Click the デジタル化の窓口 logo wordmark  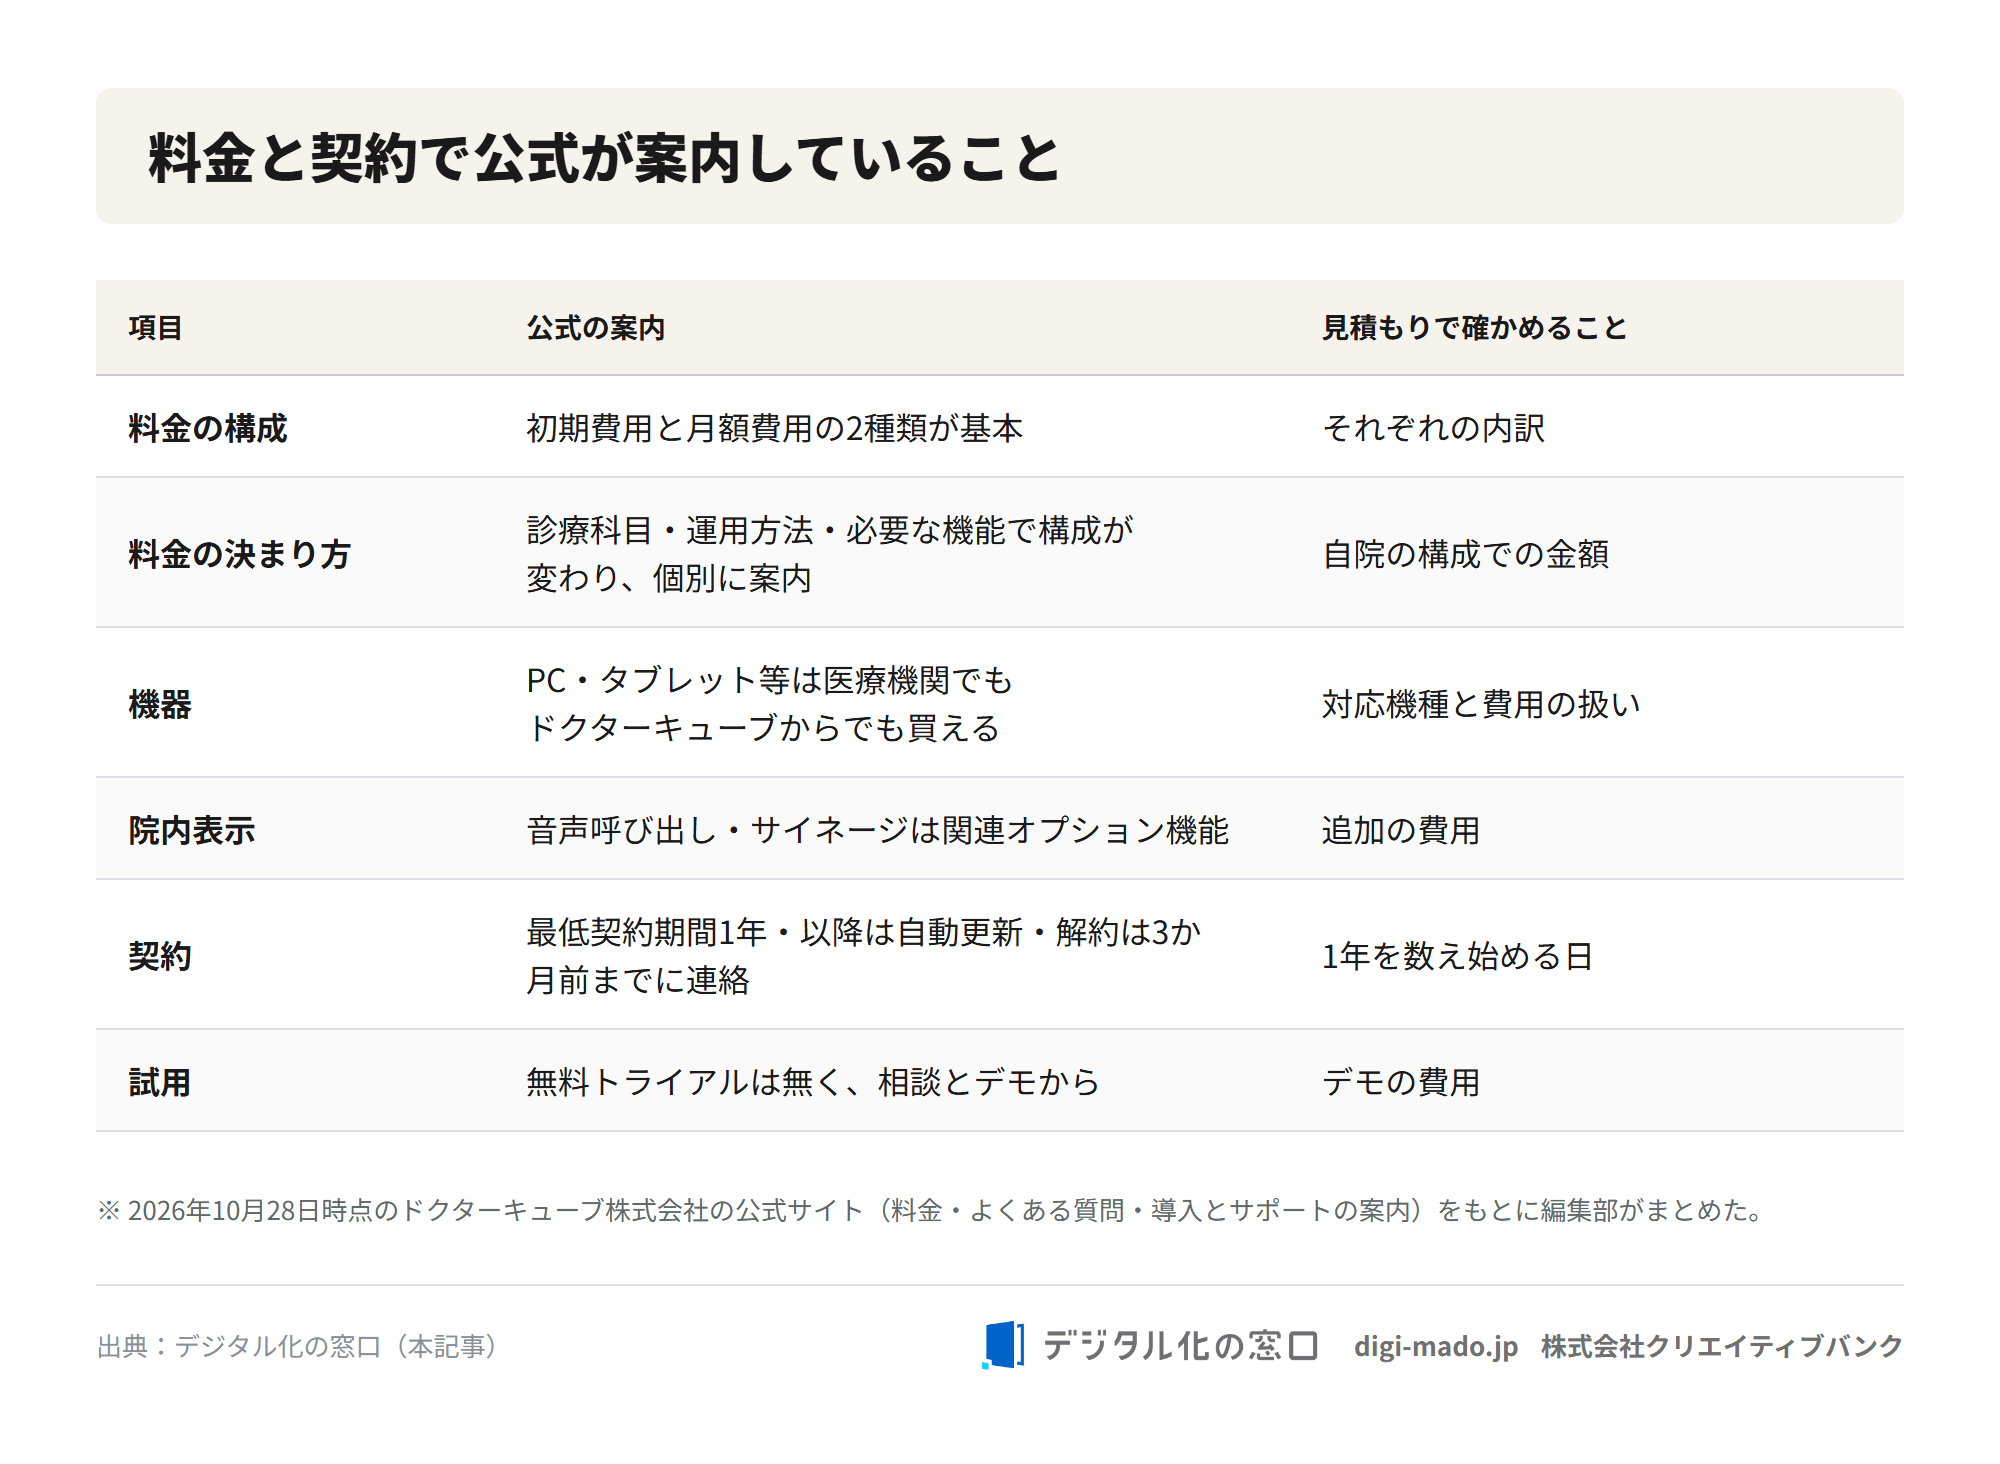point(1181,1345)
